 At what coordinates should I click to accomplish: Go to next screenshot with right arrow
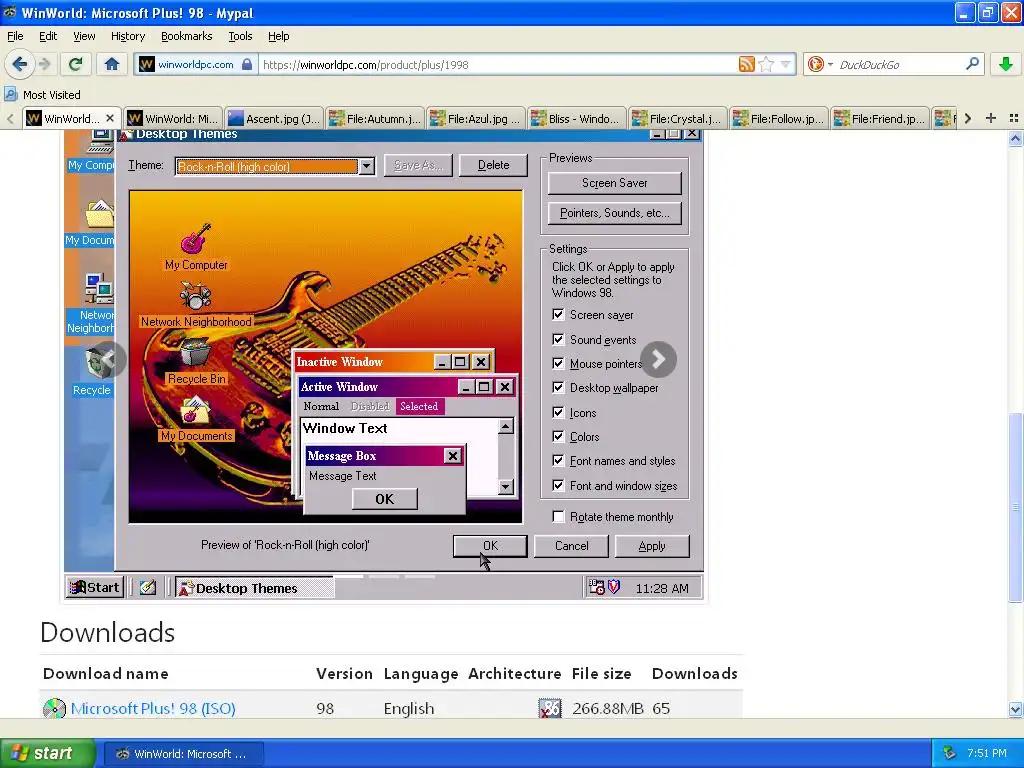point(658,359)
